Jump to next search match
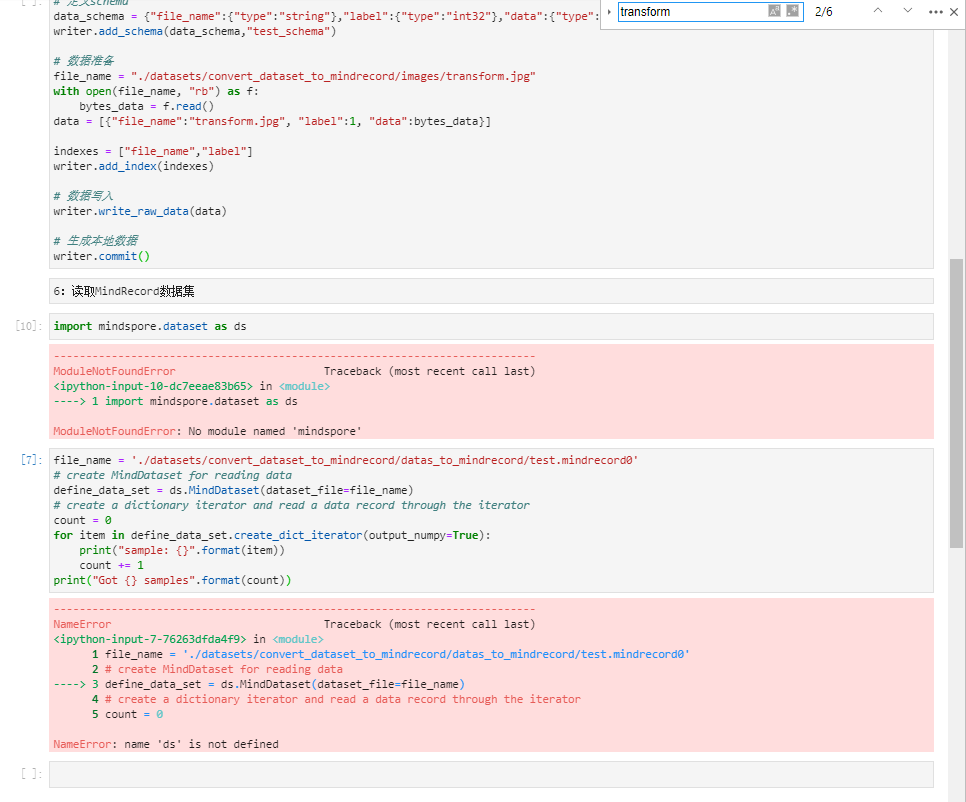966x802 pixels. (907, 11)
